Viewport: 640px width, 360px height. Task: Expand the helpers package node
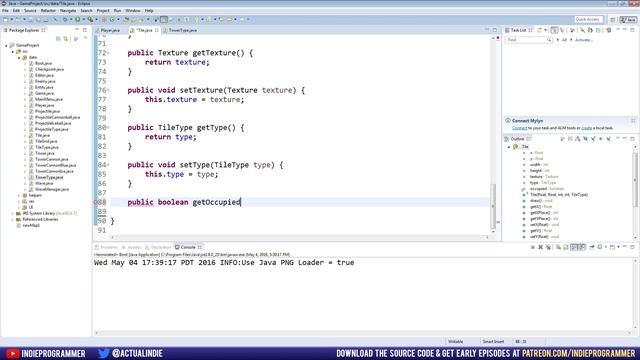click(19, 196)
